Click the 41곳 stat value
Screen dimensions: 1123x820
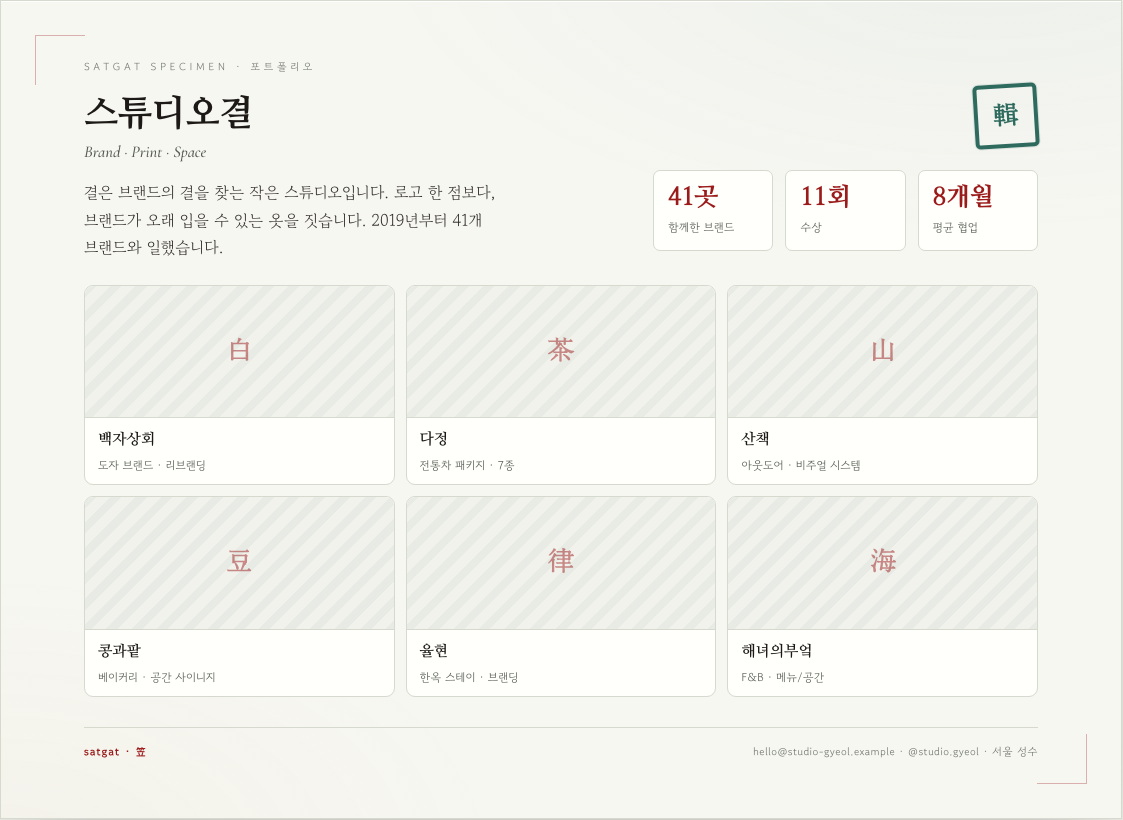(693, 196)
